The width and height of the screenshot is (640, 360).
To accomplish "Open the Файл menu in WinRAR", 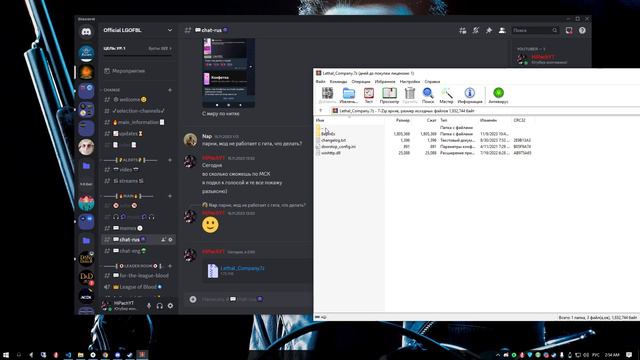I will [320, 82].
